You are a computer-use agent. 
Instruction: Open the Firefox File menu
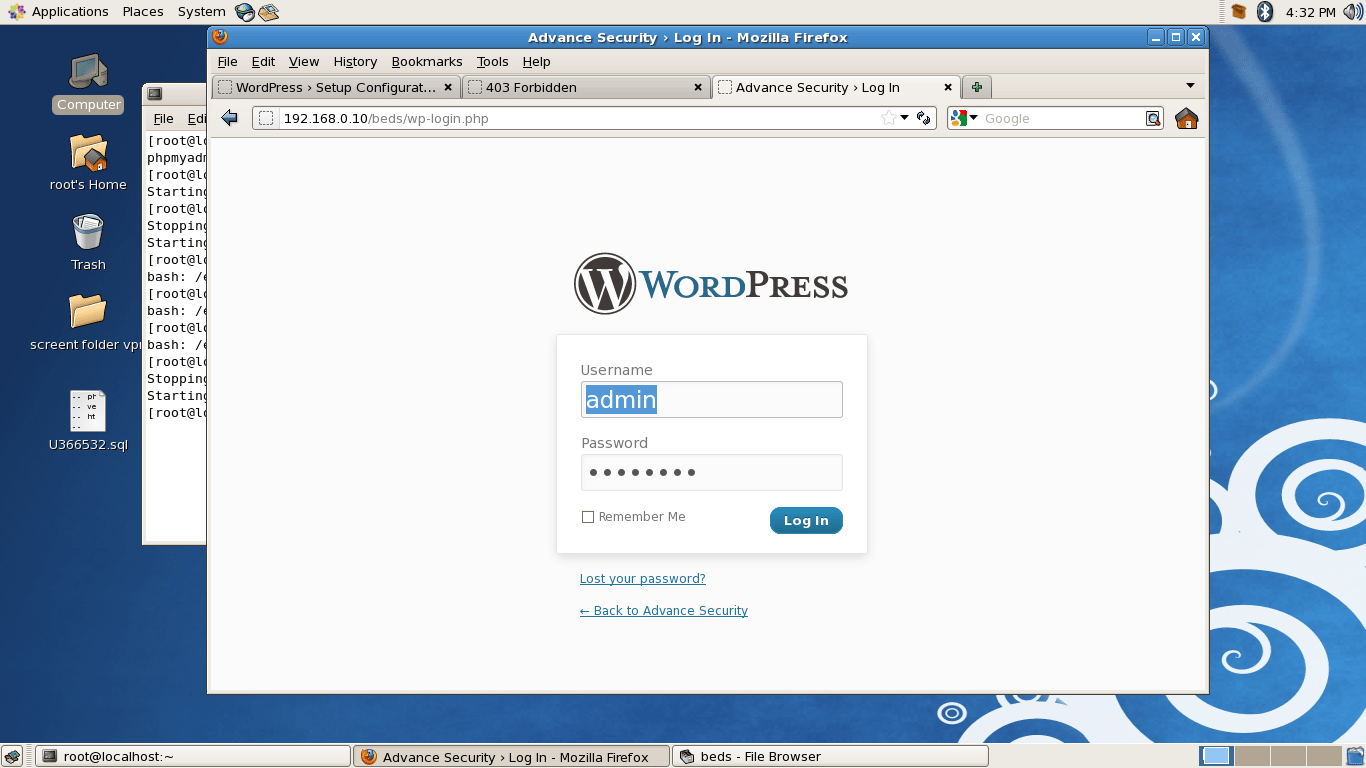coord(228,62)
